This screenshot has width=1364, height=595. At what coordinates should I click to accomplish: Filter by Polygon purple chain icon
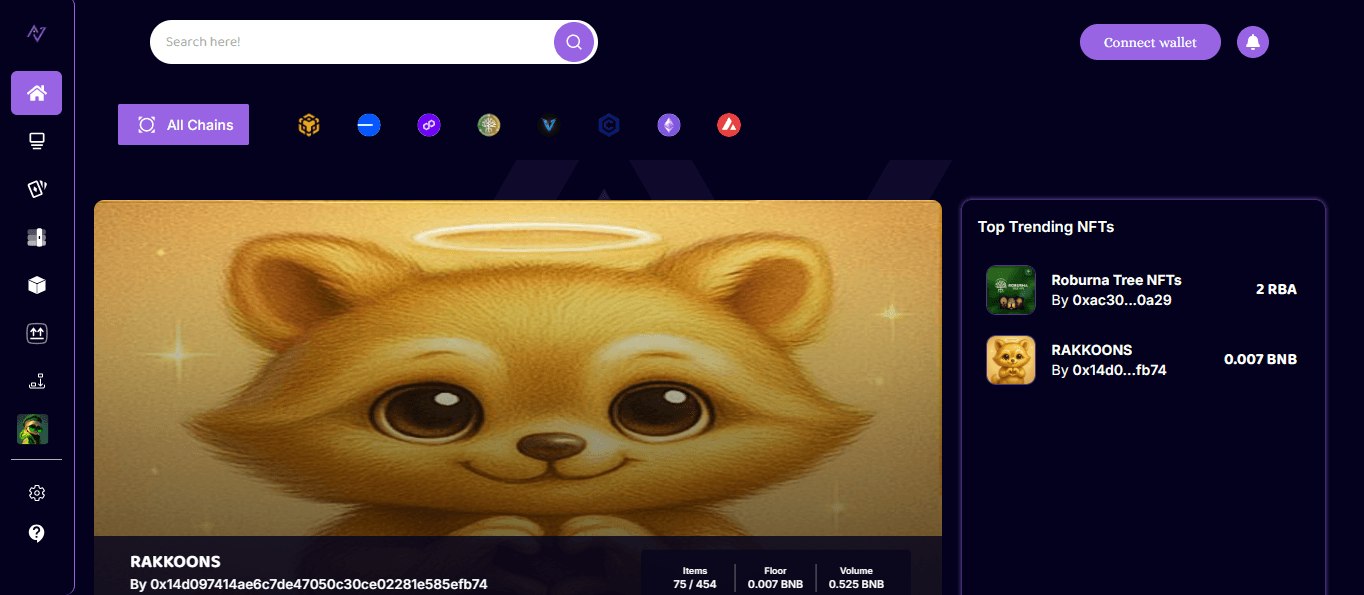pyautogui.click(x=429, y=125)
